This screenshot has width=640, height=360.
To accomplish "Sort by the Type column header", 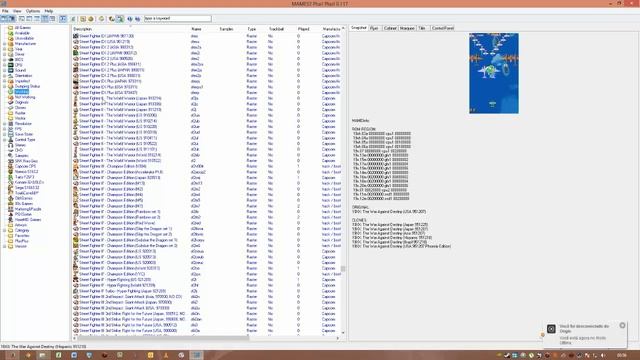I will coord(256,29).
